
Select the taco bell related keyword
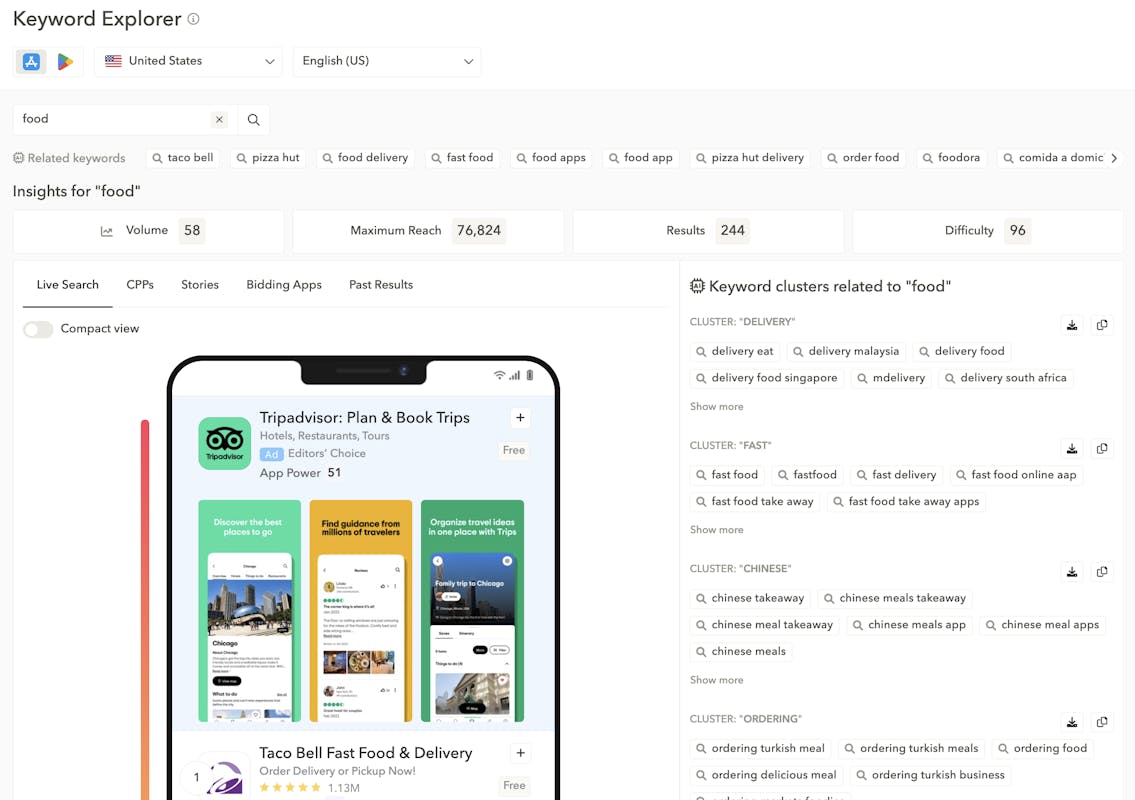[182, 158]
